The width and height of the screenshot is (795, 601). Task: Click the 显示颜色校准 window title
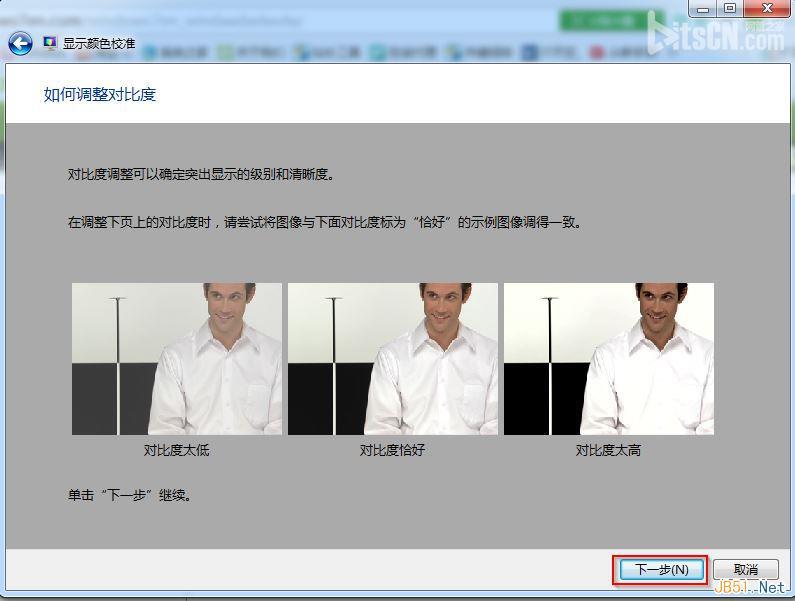pyautogui.click(x=99, y=44)
